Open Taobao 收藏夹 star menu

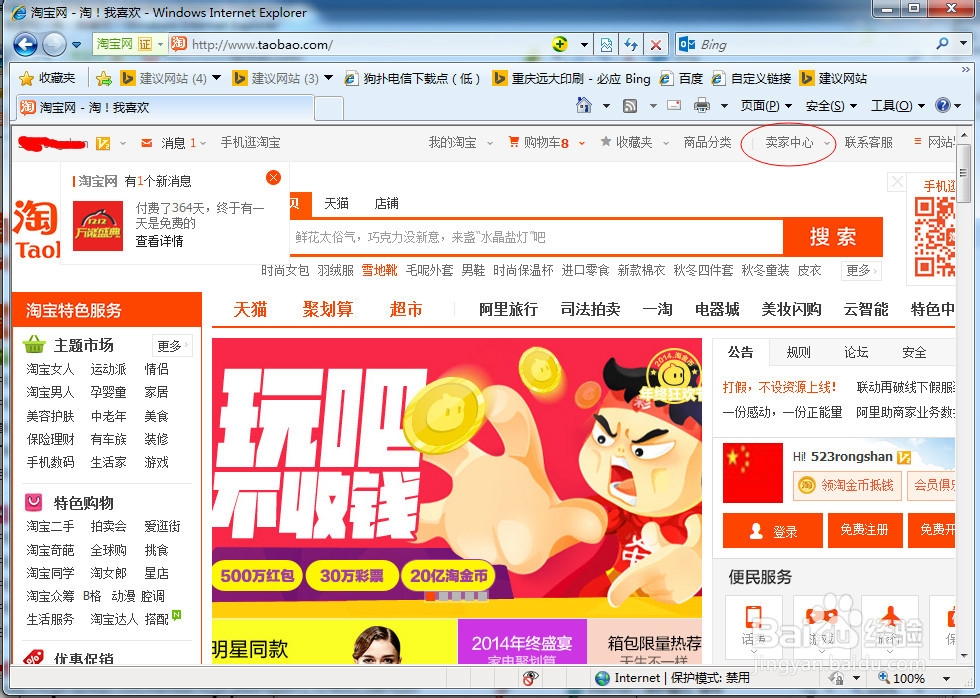pyautogui.click(x=634, y=142)
